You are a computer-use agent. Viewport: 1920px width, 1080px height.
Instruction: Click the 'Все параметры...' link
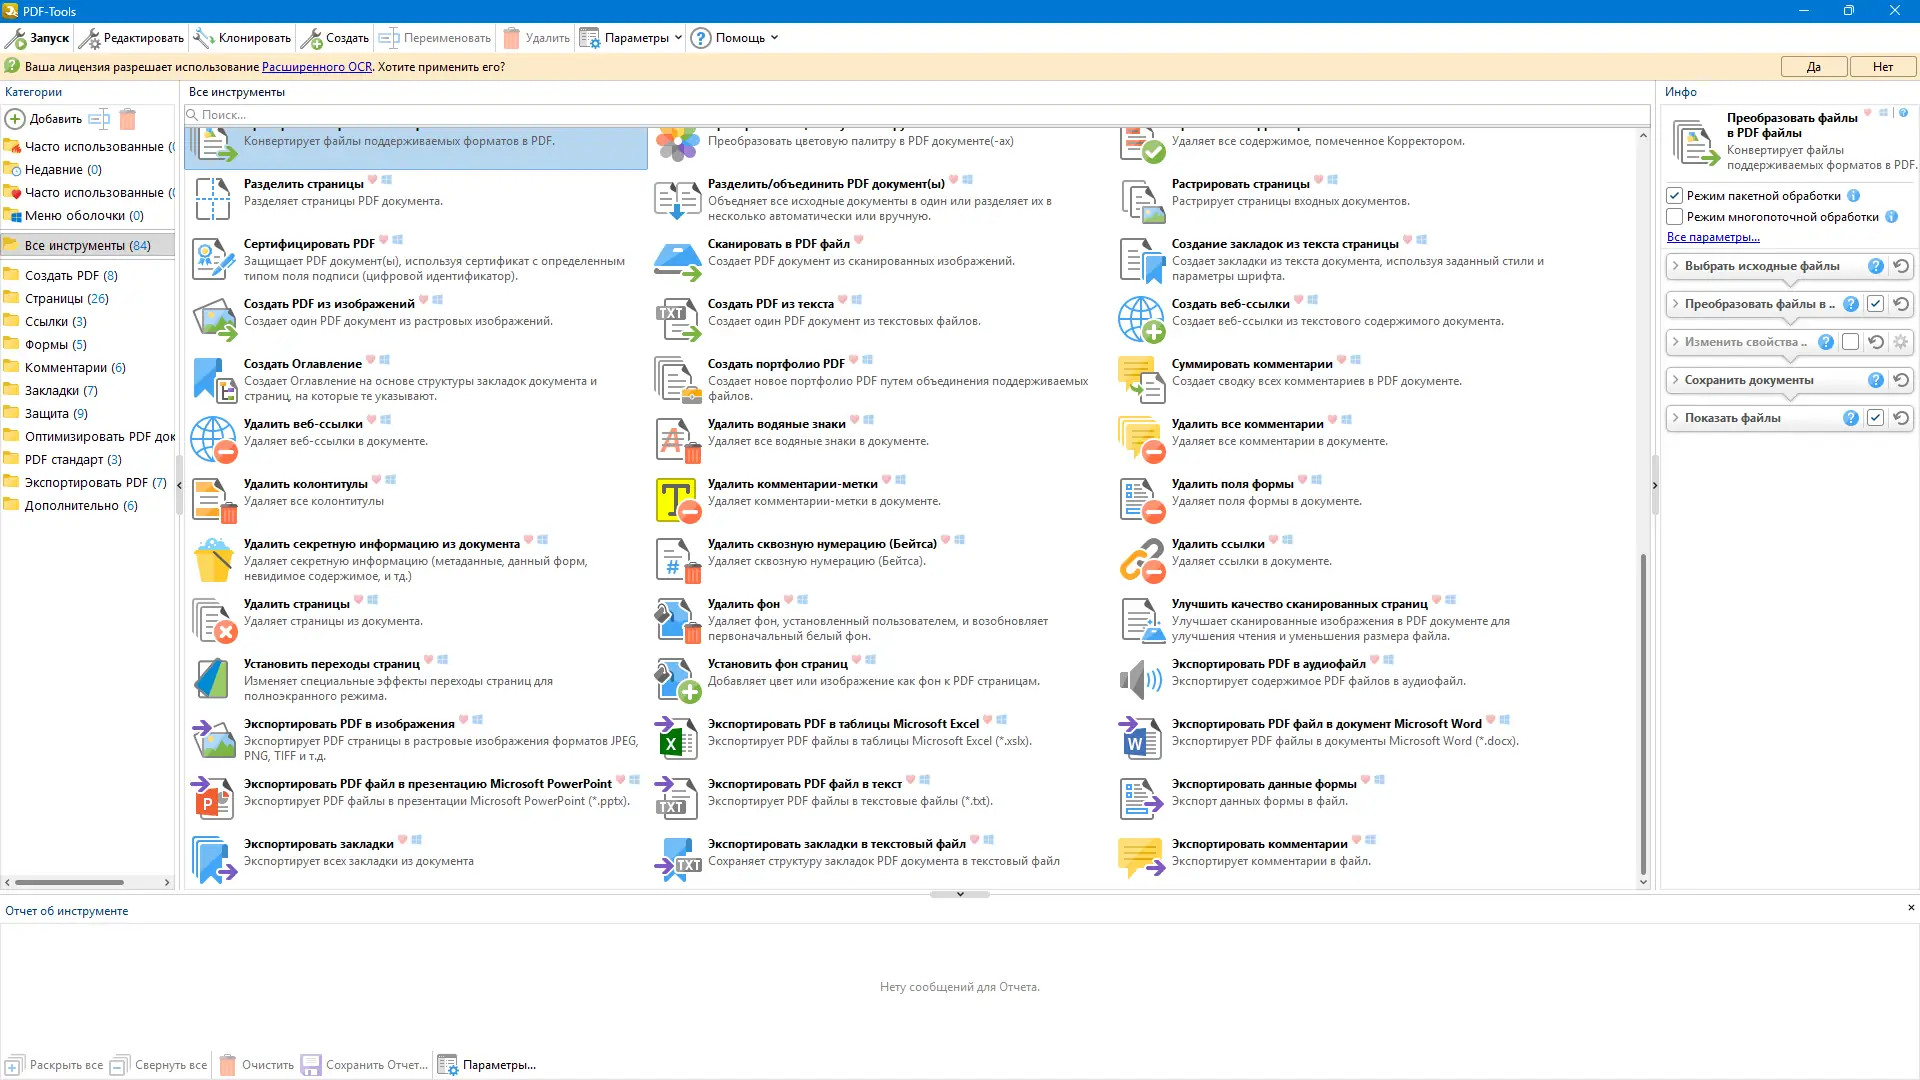point(1712,237)
